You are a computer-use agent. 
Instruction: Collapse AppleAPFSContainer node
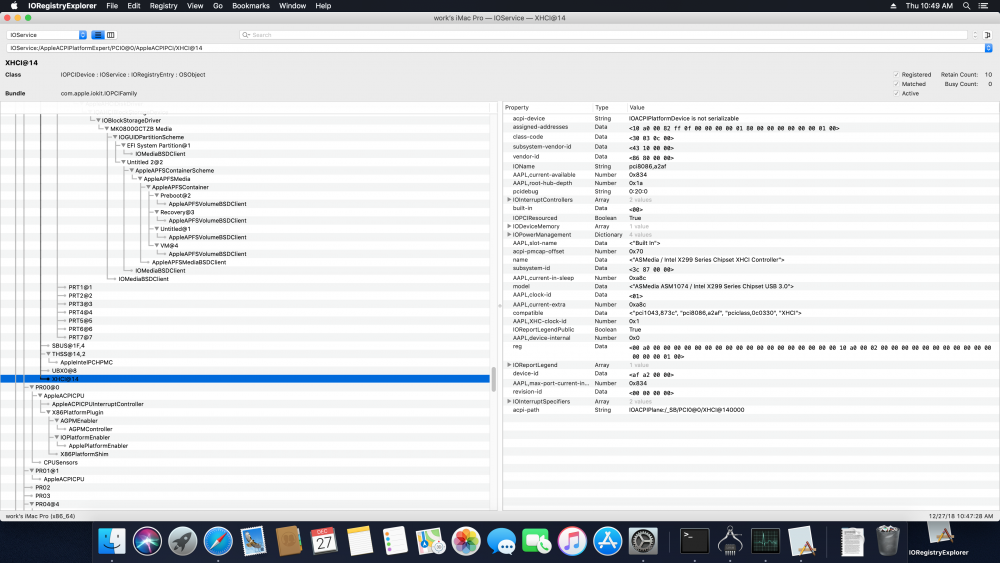coord(148,187)
